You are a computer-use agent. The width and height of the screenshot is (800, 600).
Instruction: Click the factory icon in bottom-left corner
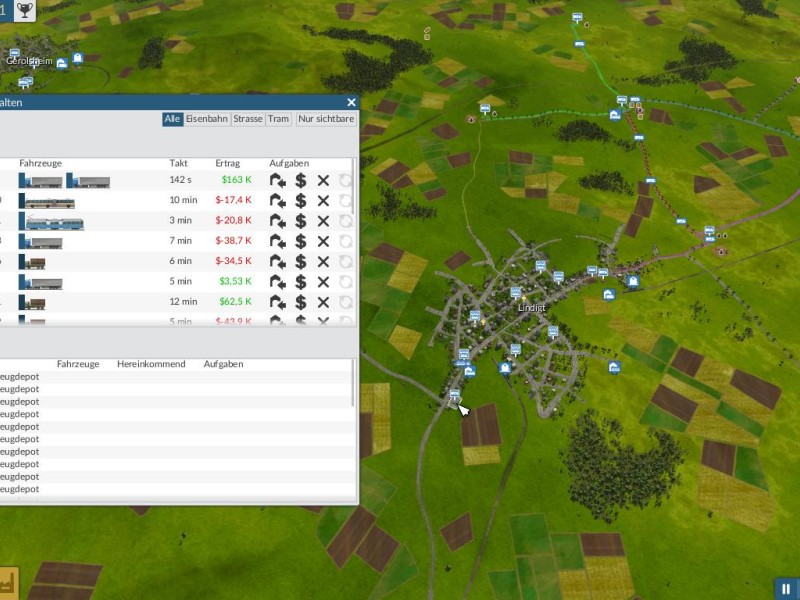pyautogui.click(x=9, y=583)
